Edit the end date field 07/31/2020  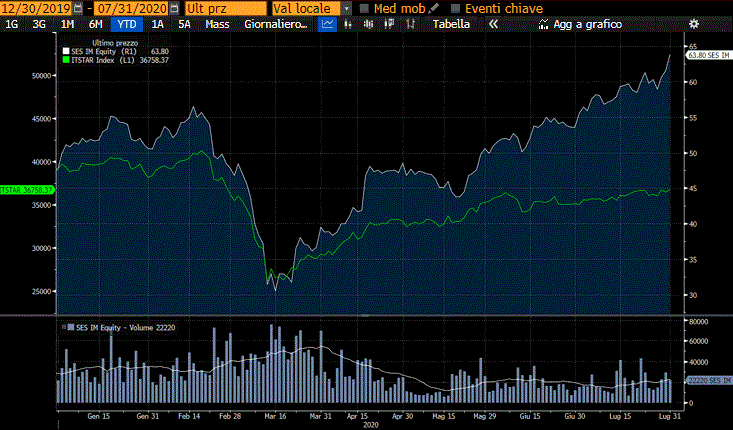pos(132,8)
